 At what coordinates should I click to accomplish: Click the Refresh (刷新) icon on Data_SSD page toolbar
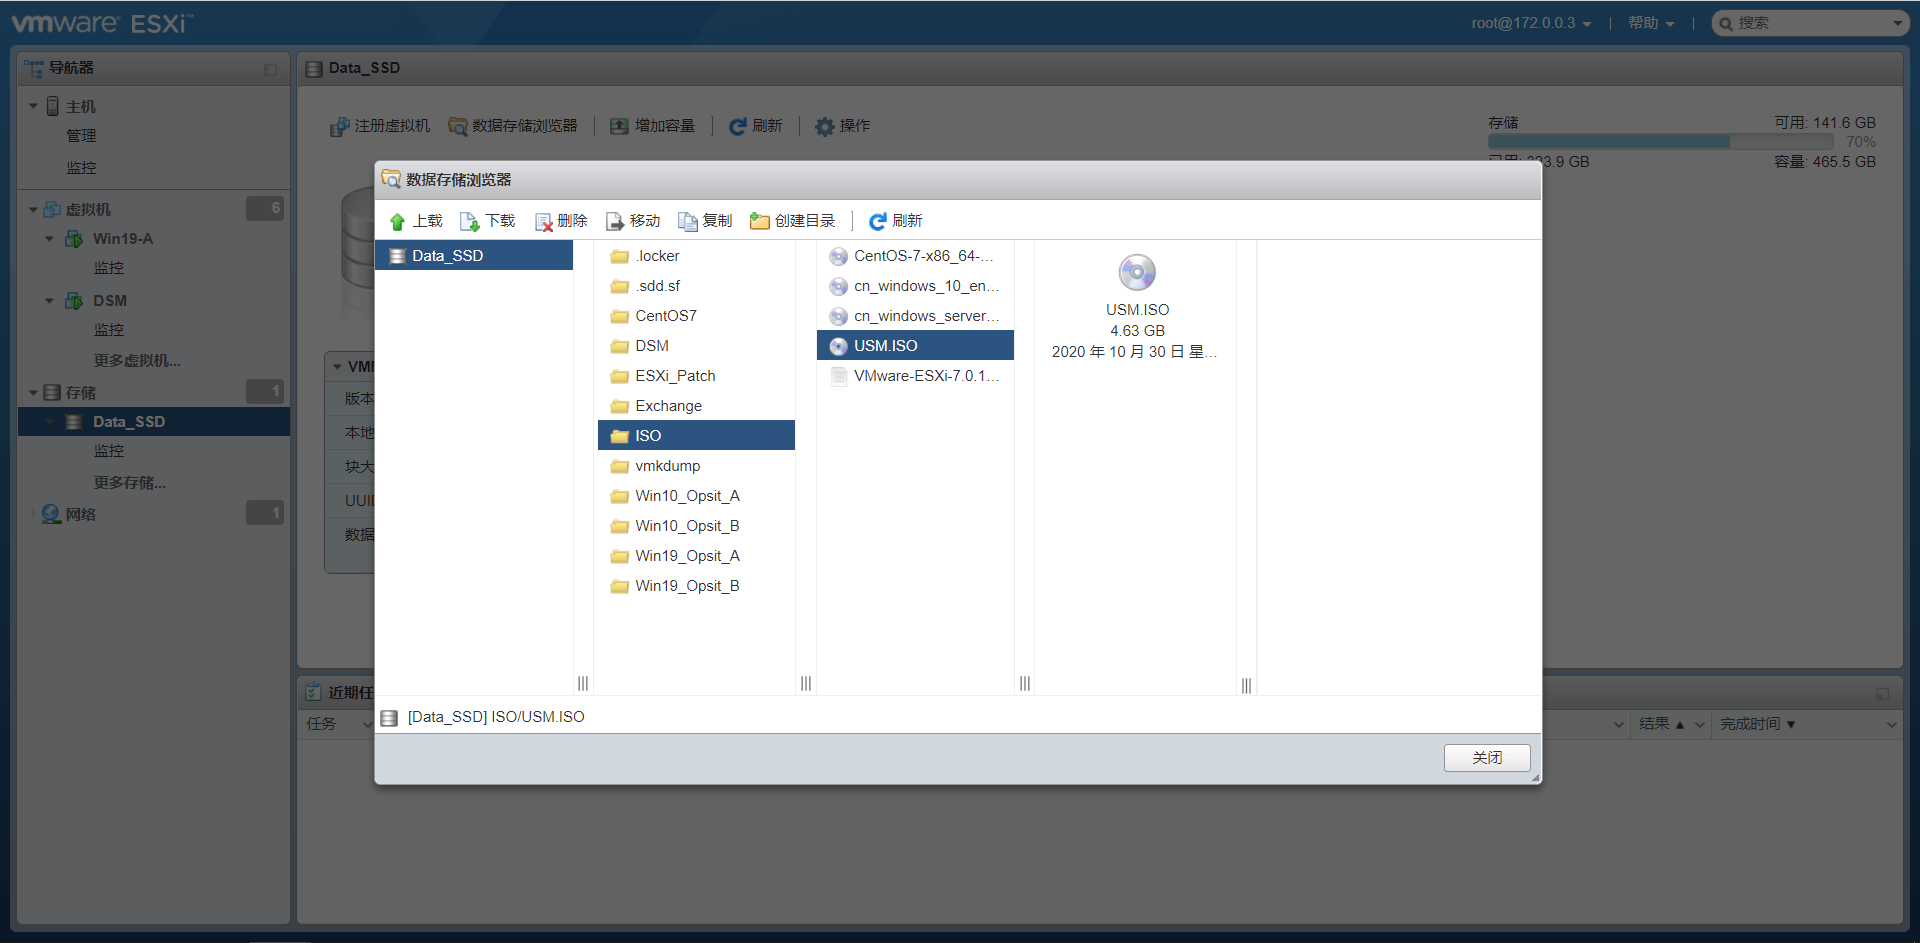tap(738, 126)
